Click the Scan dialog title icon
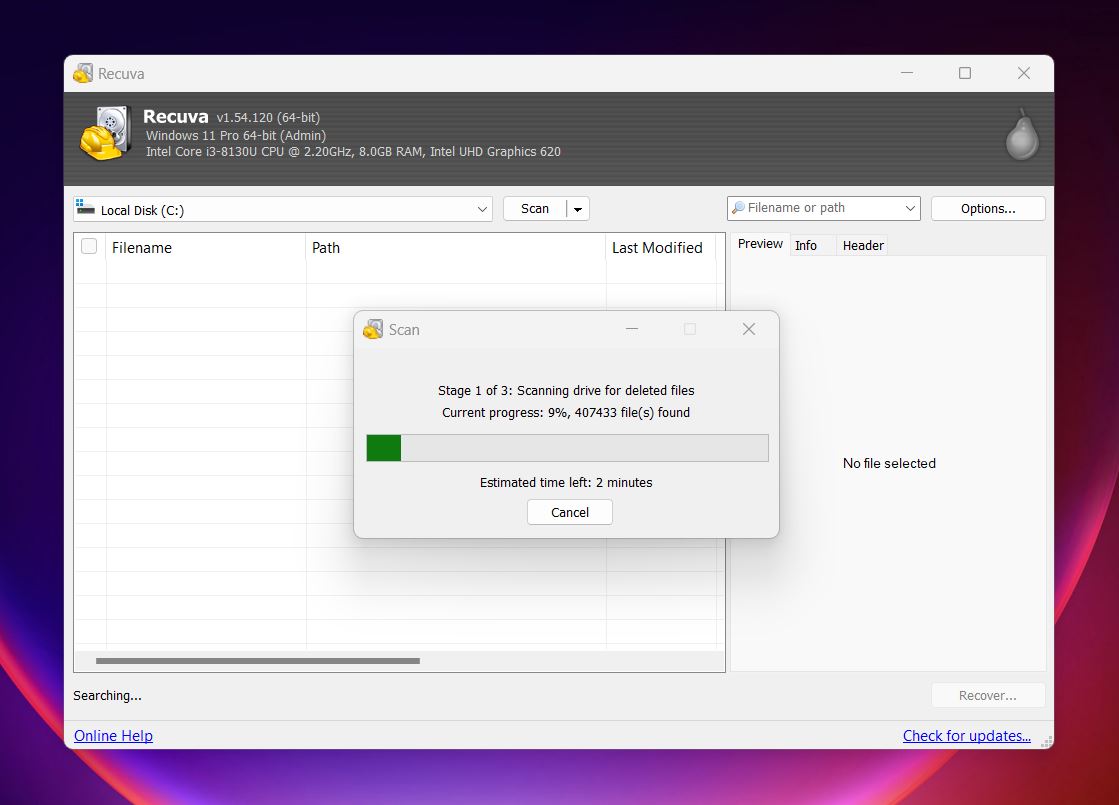This screenshot has height=805, width=1119. [373, 329]
